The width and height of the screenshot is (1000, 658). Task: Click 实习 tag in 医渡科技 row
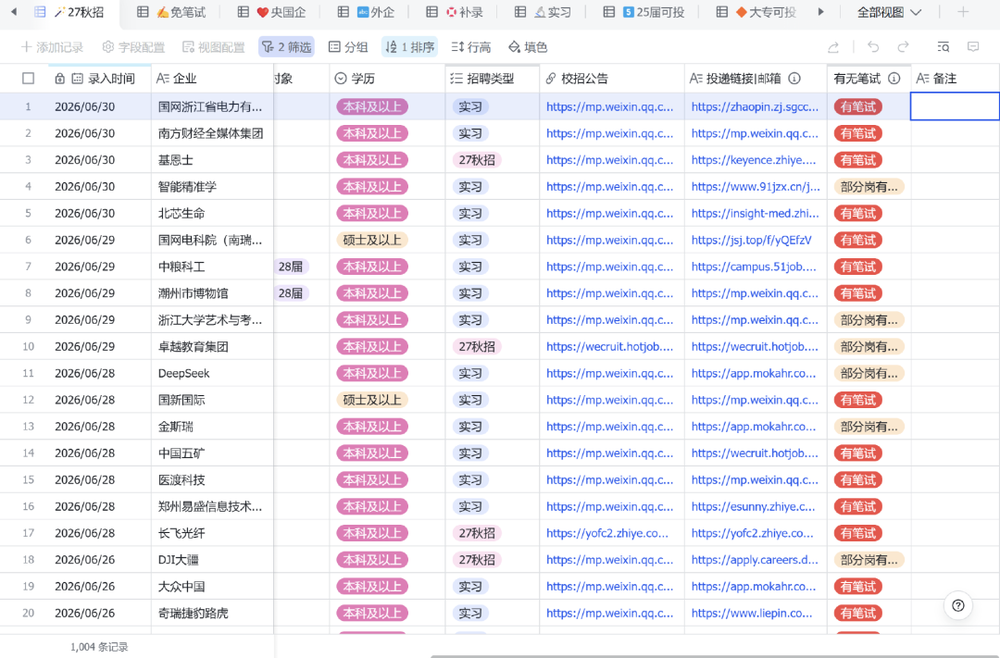tap(470, 480)
